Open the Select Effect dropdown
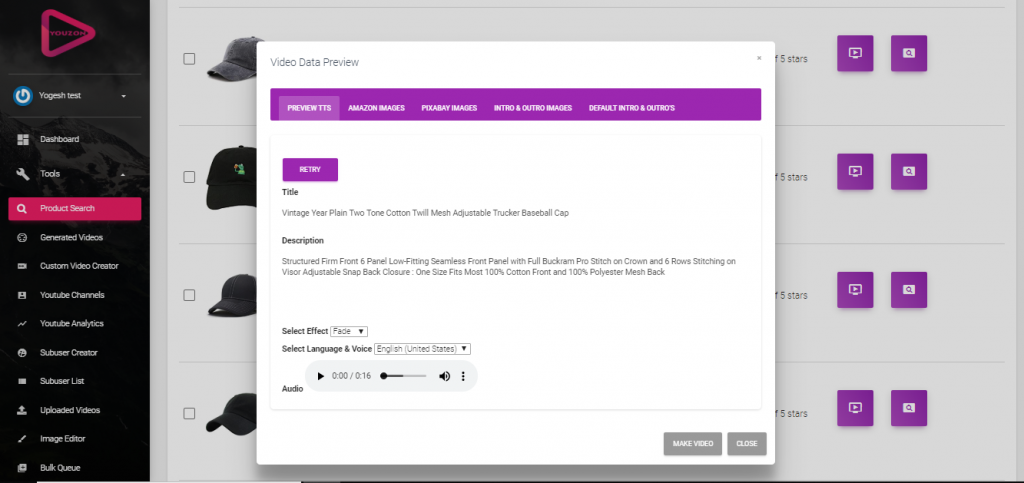Viewport: 1024px width, 483px height. 349,331
